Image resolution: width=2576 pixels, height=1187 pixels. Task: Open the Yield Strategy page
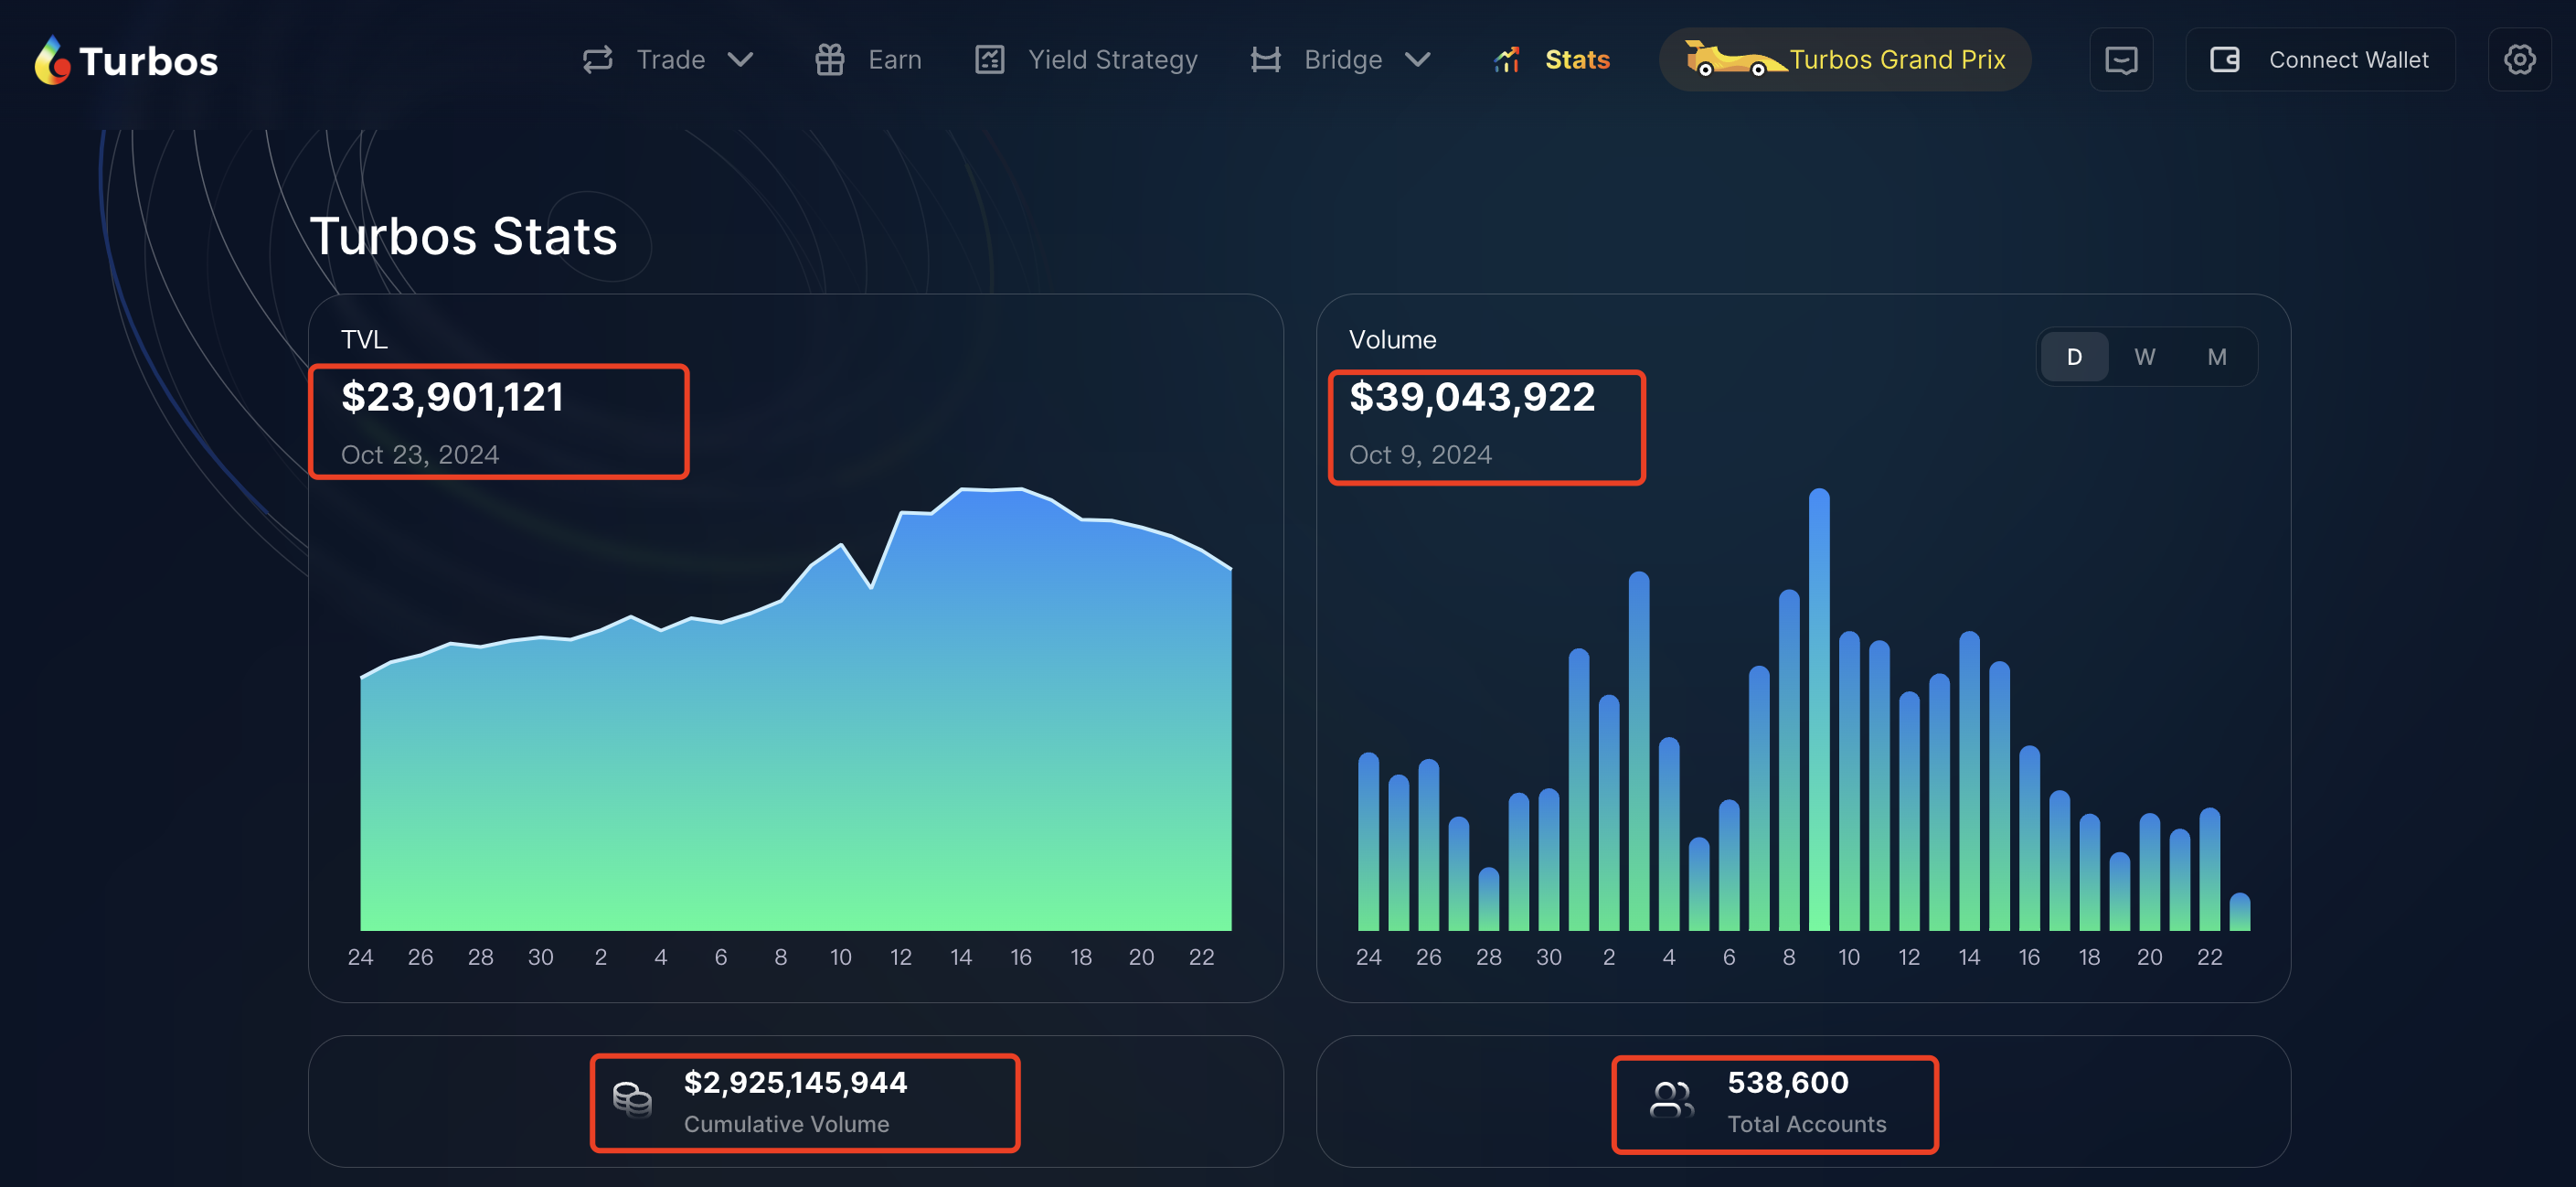1112,60
